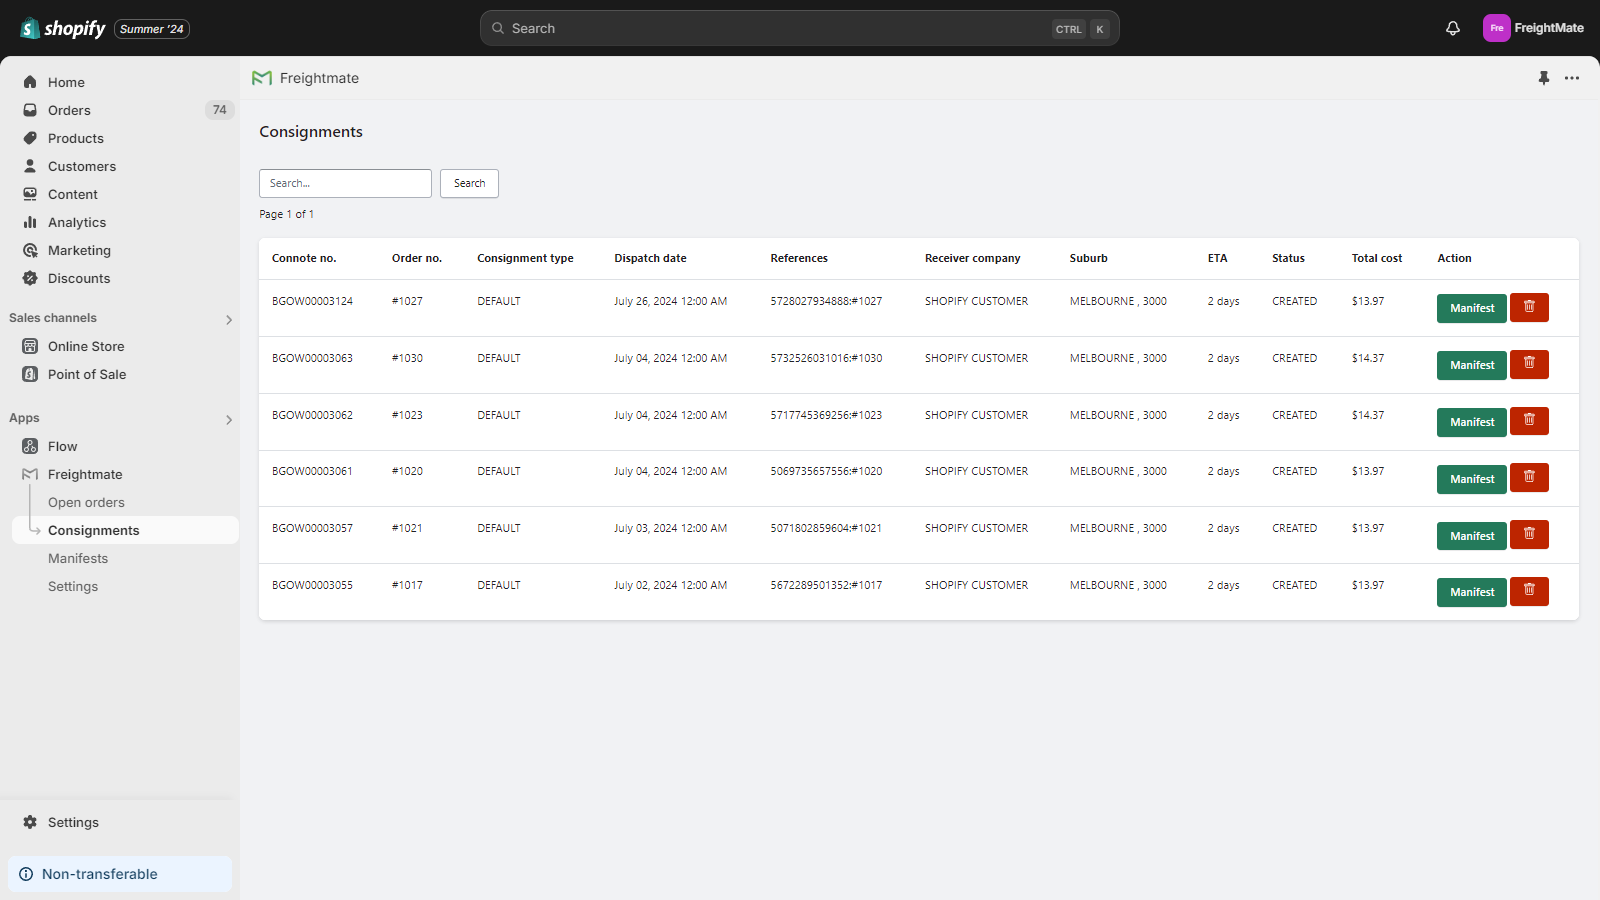Click Manifest for consignment BGOW00003057
This screenshot has height=900, width=1600.
point(1471,536)
